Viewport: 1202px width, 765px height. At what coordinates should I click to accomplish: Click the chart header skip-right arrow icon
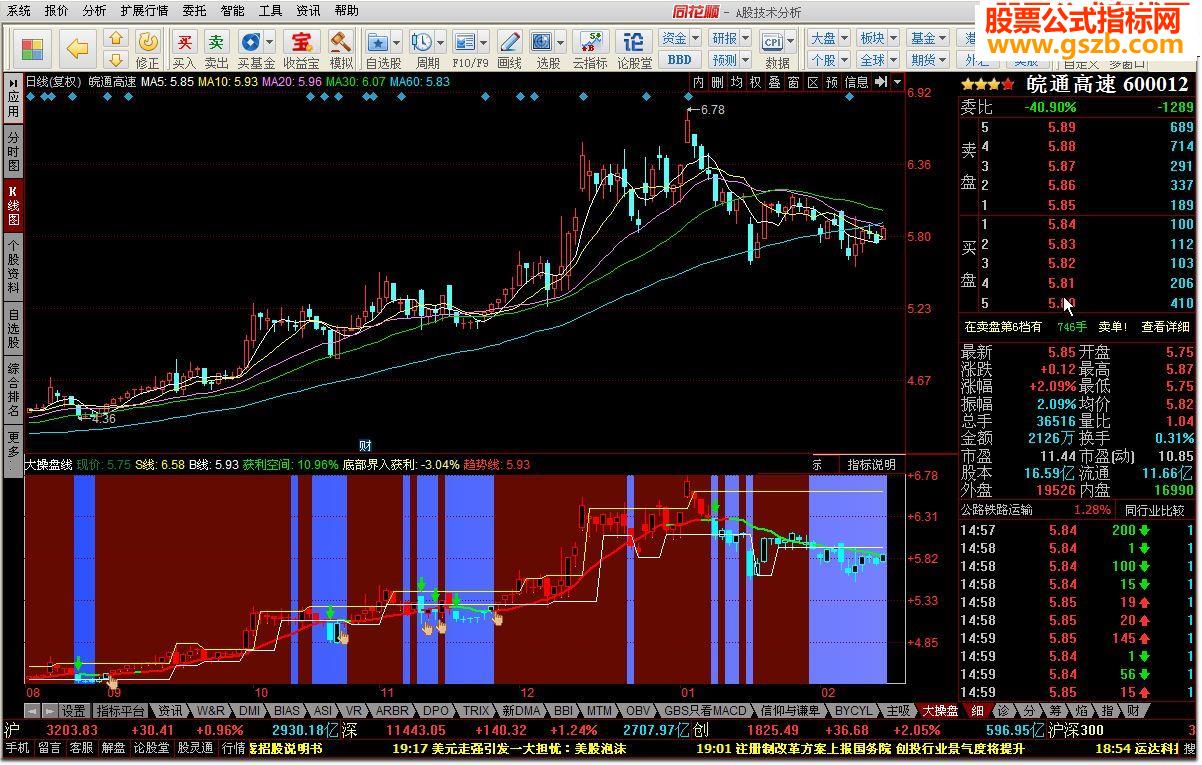tap(881, 82)
